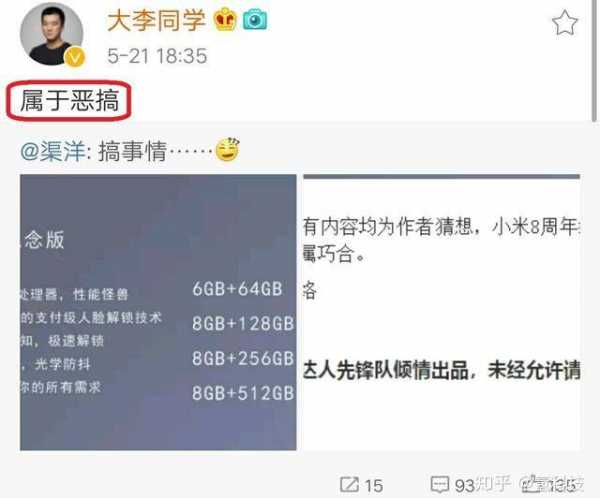Viewport: 600px width, 498px height.
Task: Click the laughing emoji in the repost
Action: [228, 149]
